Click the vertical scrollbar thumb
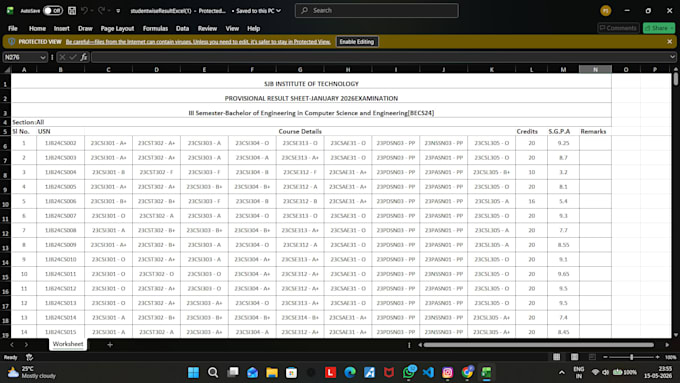The height and width of the screenshot is (383, 680). [676, 79]
